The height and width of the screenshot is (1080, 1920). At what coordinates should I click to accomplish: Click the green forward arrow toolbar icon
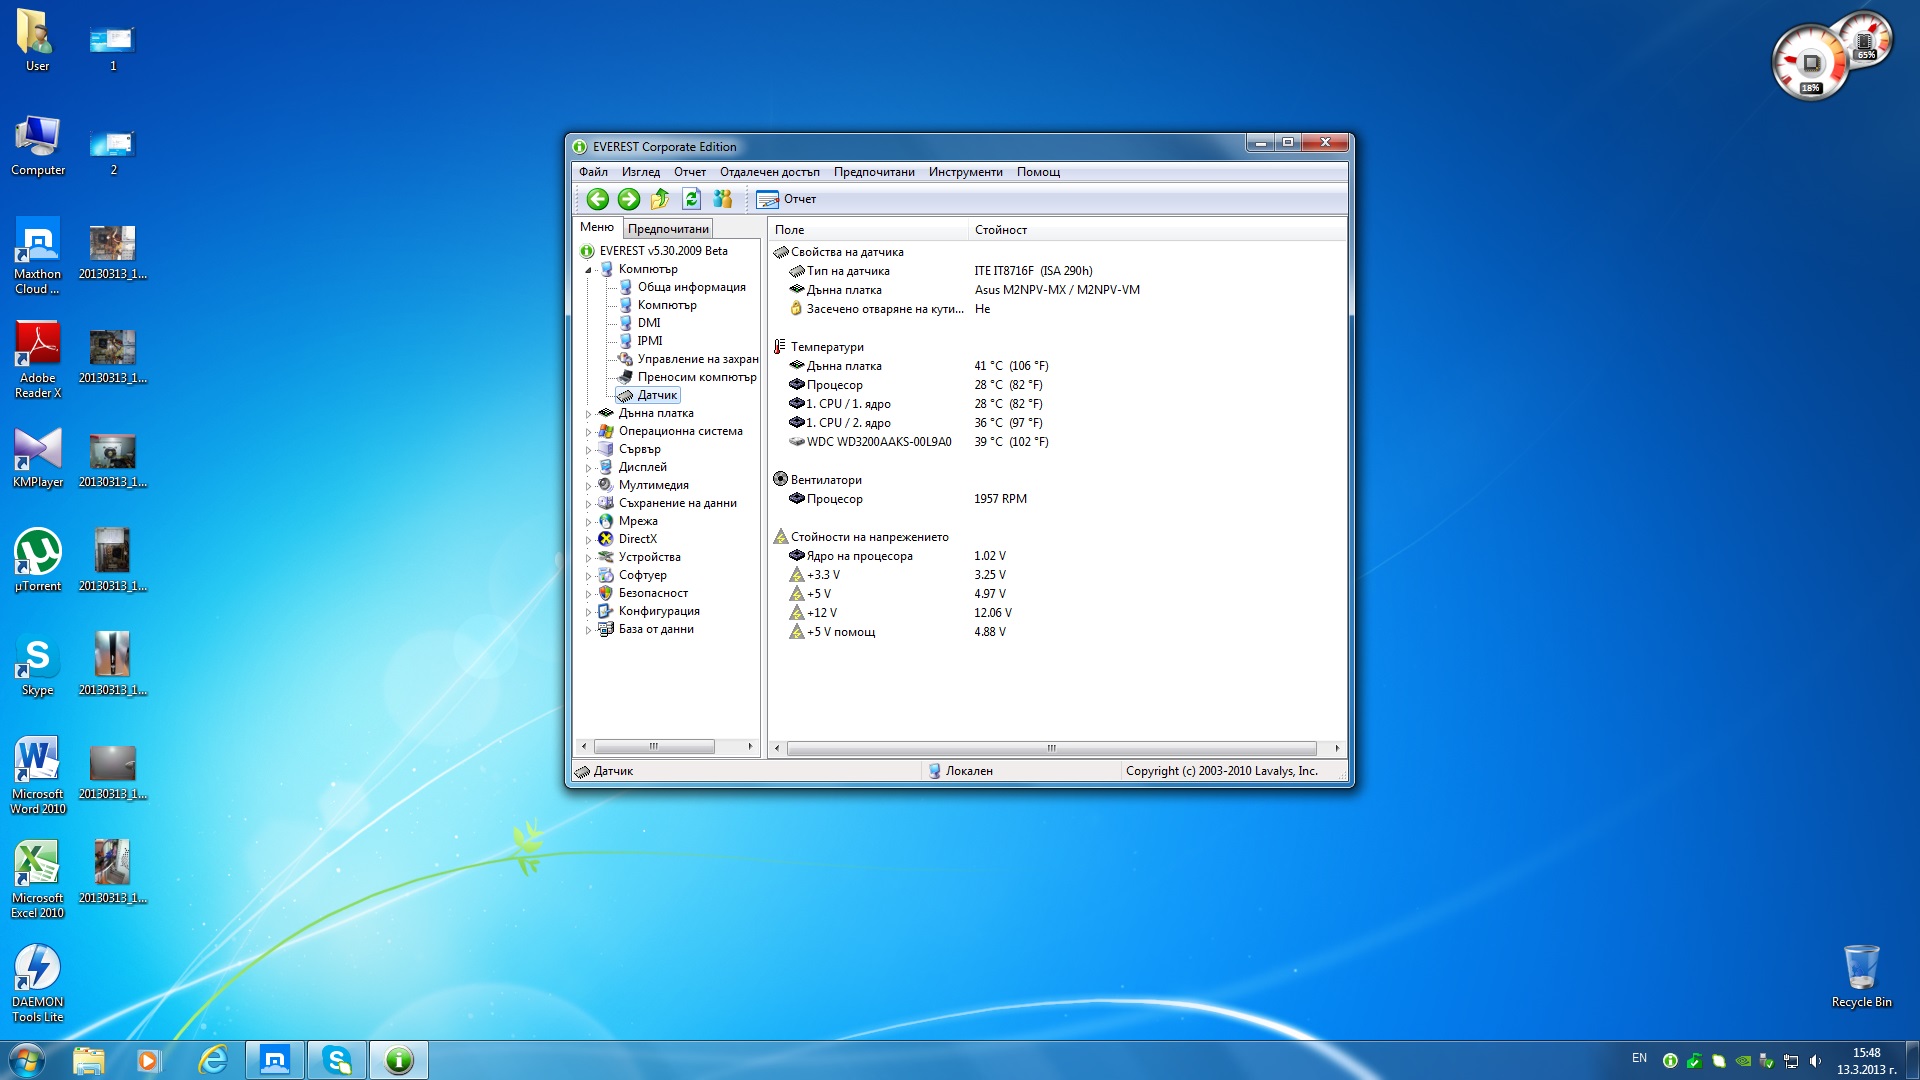[628, 200]
